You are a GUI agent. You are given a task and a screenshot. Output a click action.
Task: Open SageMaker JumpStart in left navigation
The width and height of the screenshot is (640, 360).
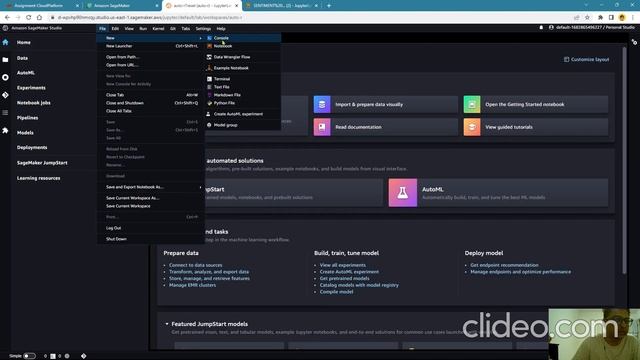[x=42, y=163]
